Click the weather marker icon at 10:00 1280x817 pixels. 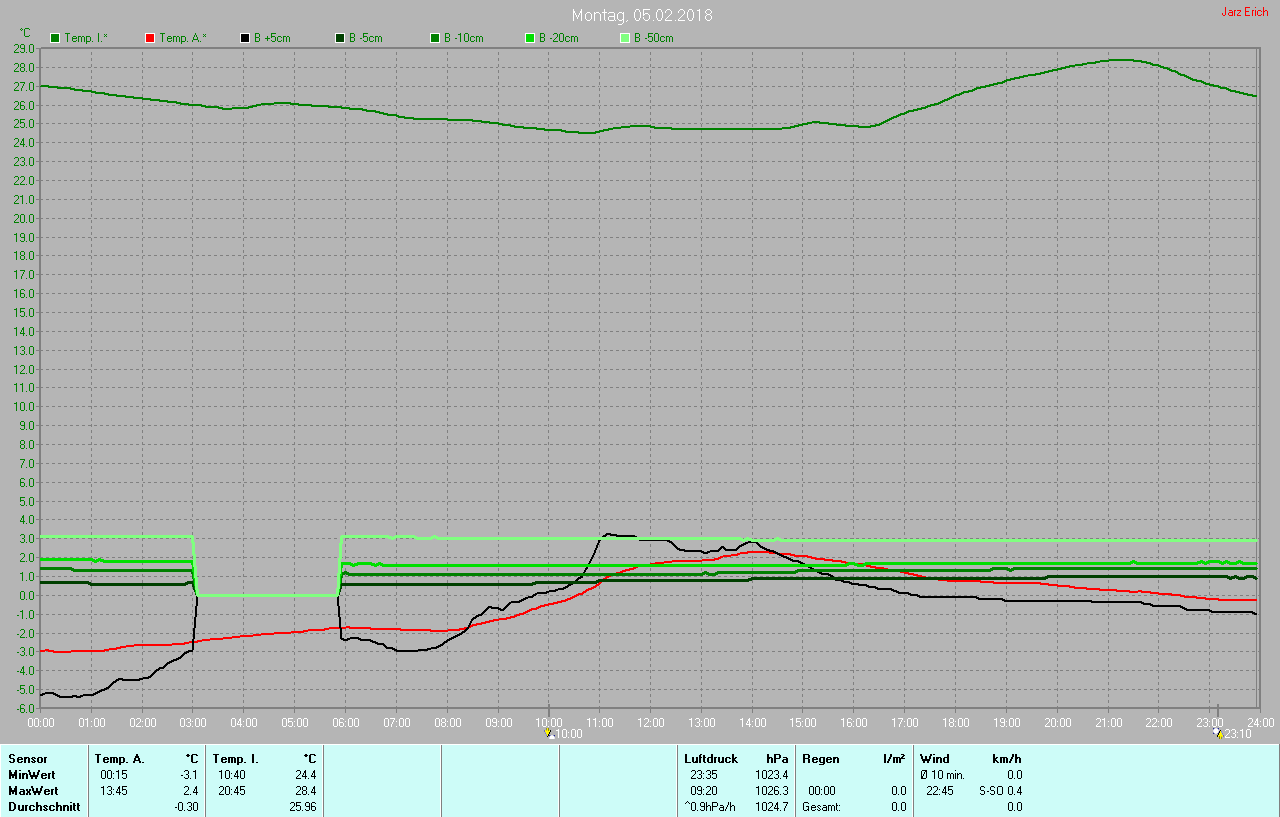tap(548, 733)
